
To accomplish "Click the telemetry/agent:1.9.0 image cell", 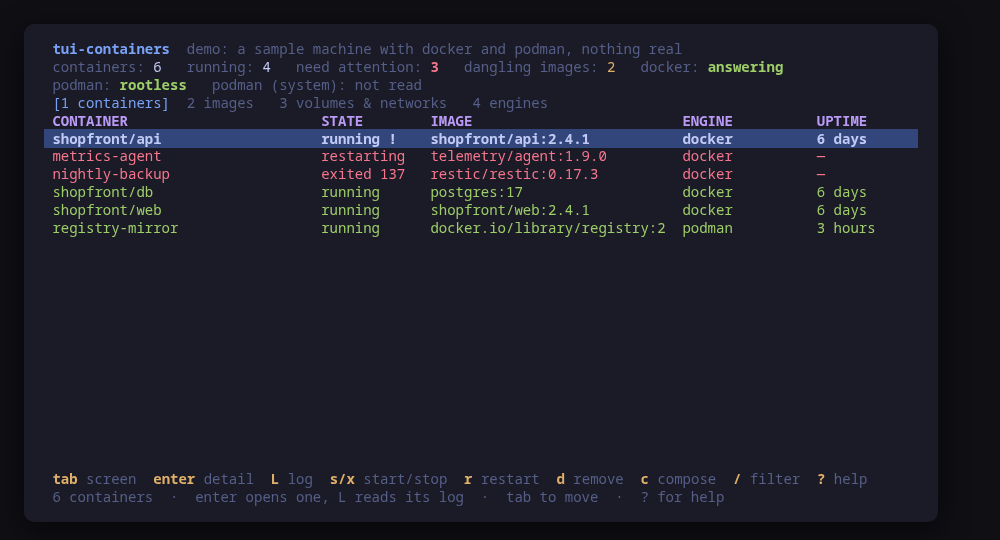I will (x=518, y=157).
